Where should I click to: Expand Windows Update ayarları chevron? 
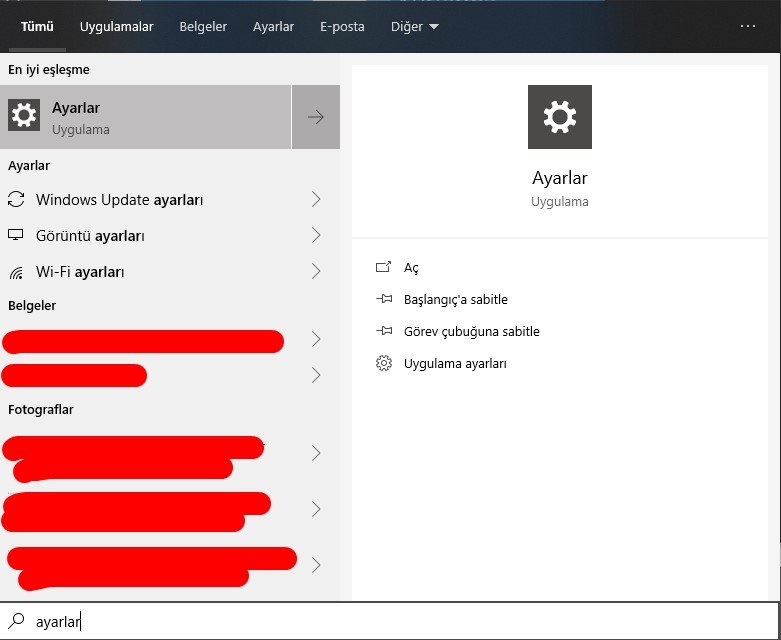coord(316,199)
